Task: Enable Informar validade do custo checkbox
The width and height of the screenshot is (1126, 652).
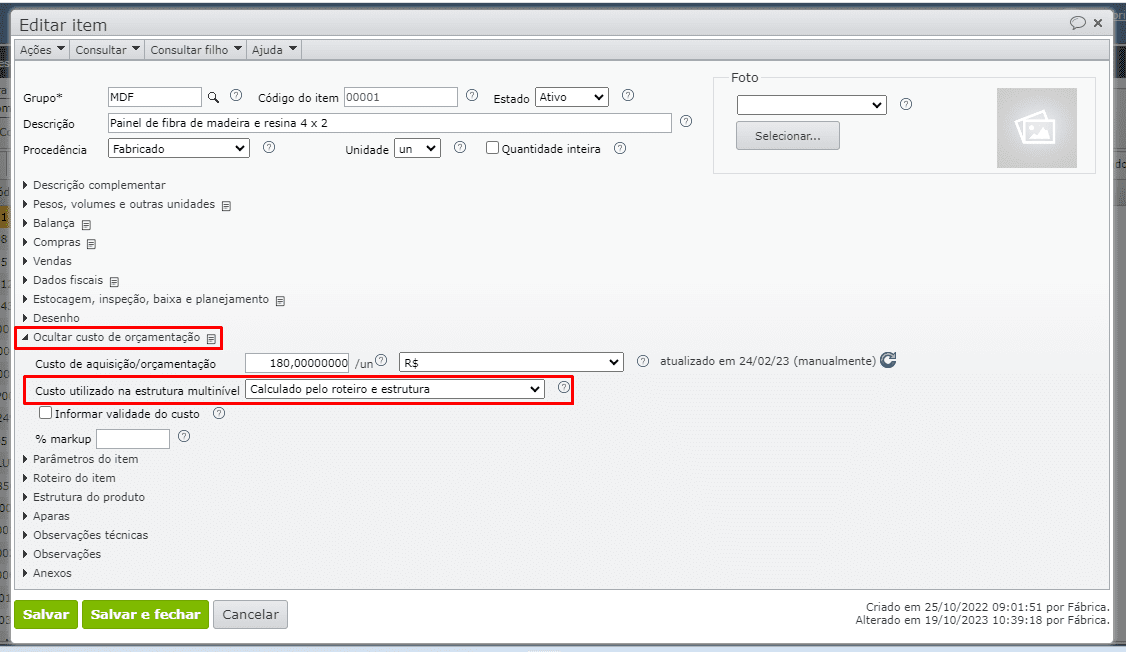Action: click(x=45, y=413)
